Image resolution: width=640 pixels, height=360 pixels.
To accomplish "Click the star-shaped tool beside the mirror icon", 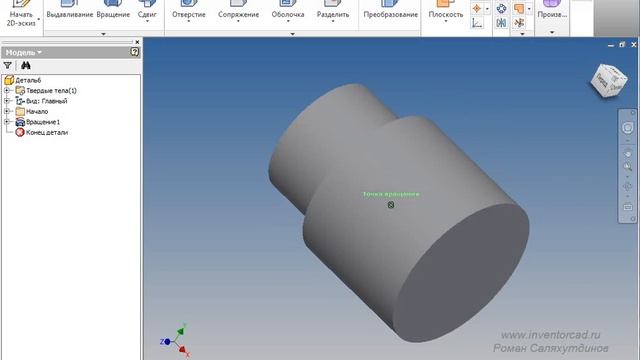I will pyautogui.click(x=519, y=22).
